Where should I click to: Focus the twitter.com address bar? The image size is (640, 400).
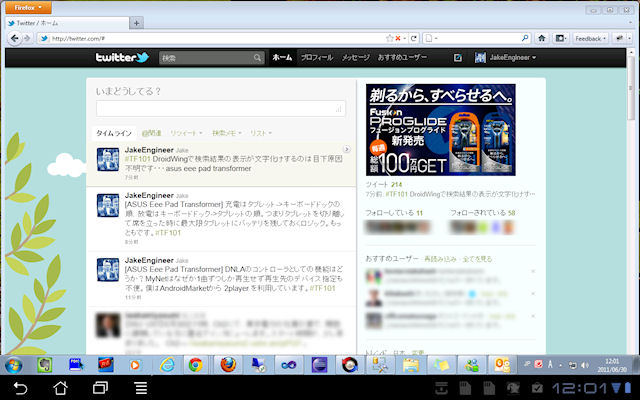point(212,38)
